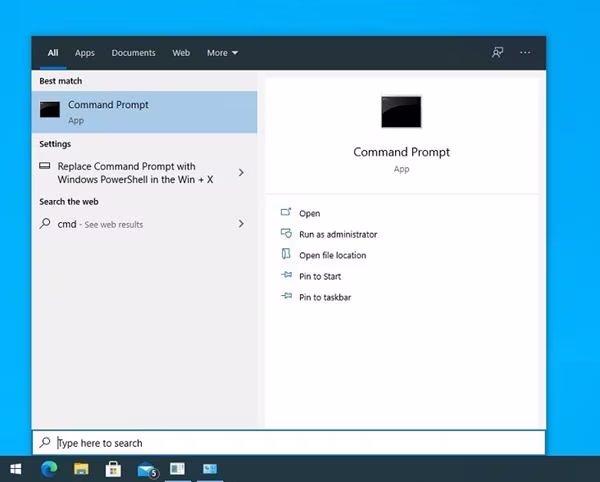Select the Web tab
Screen dimensions: 600x482
[x=181, y=53]
